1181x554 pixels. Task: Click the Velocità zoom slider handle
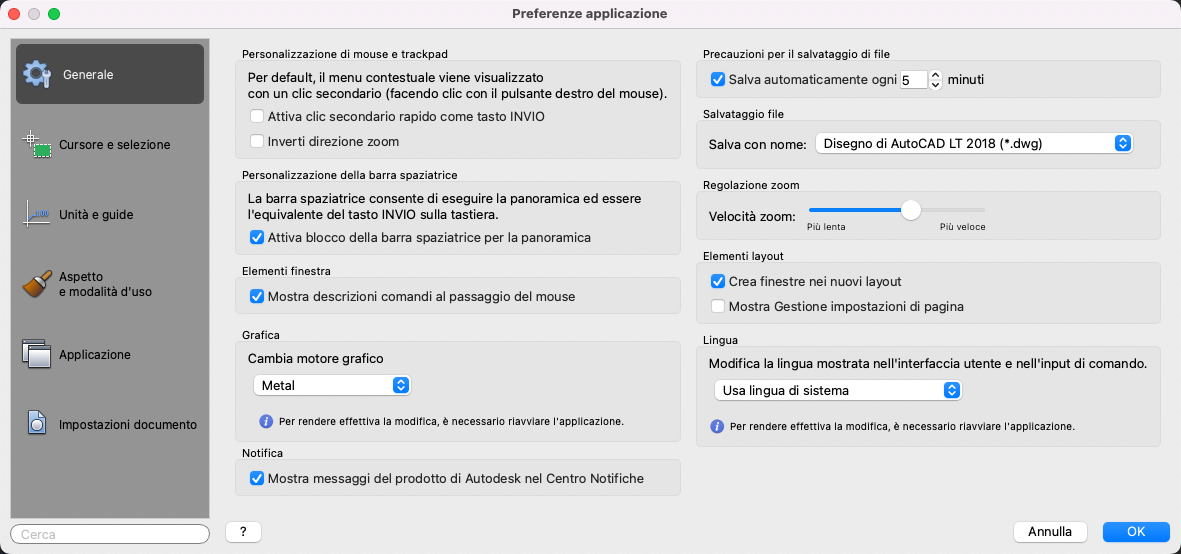(x=910, y=210)
